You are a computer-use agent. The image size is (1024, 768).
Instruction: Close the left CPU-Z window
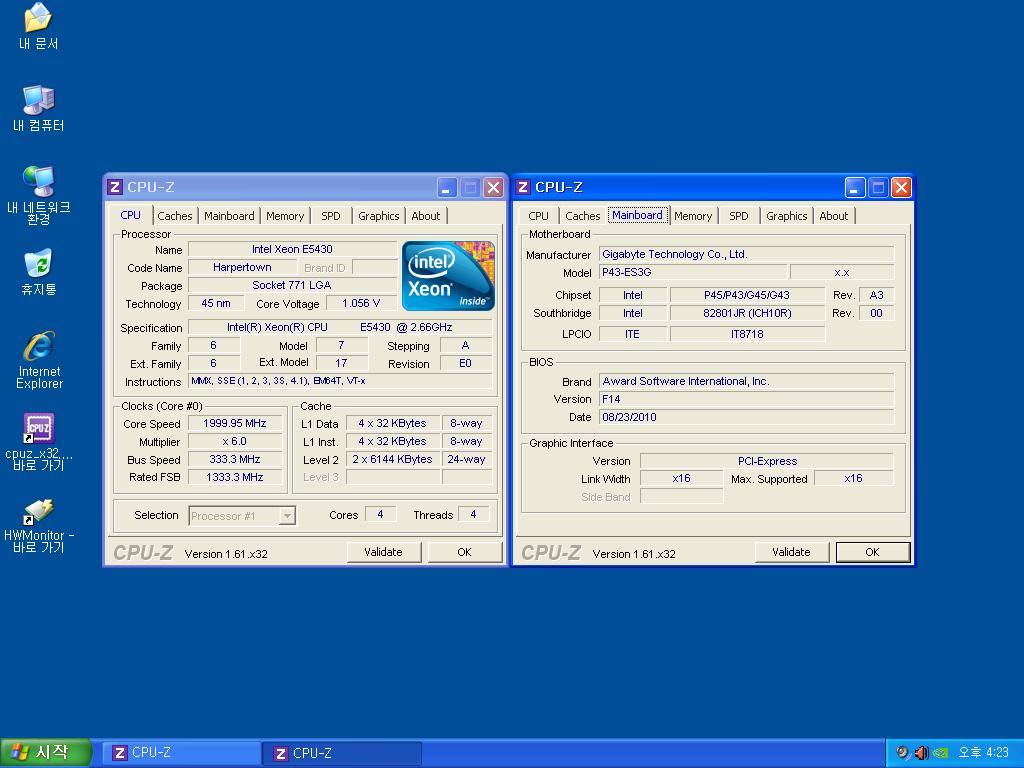pyautogui.click(x=493, y=188)
